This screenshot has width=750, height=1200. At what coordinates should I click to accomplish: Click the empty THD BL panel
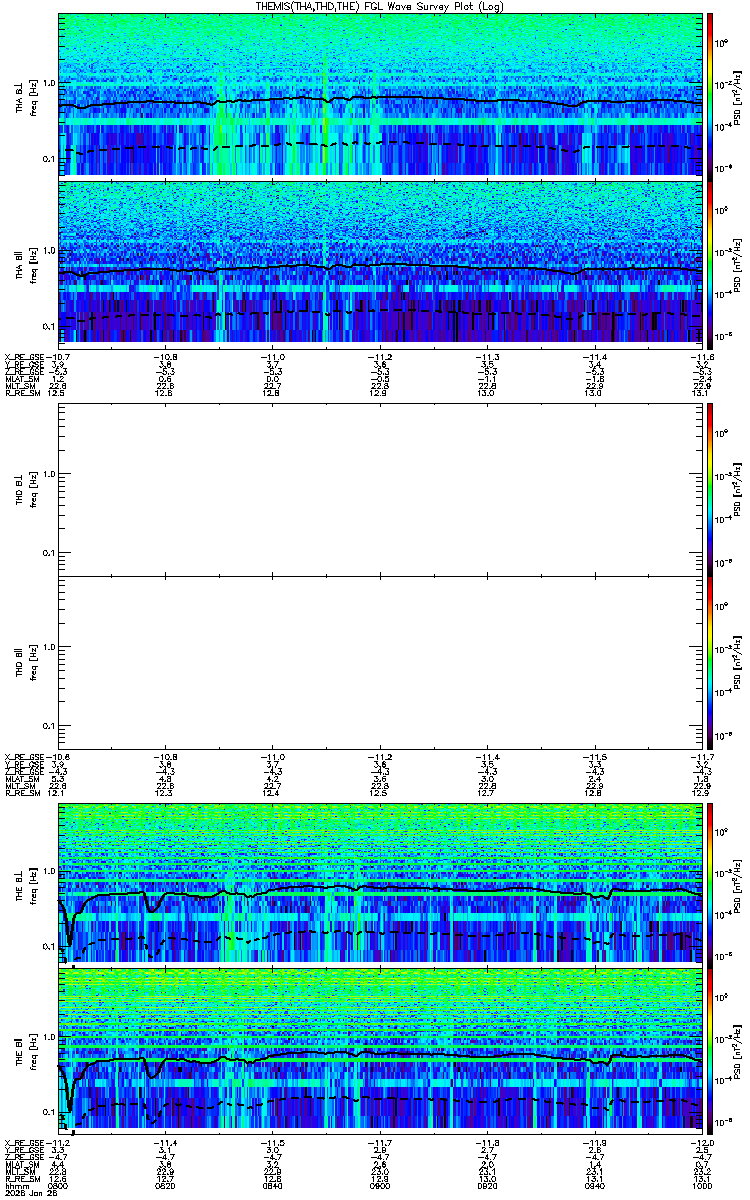click(381, 489)
